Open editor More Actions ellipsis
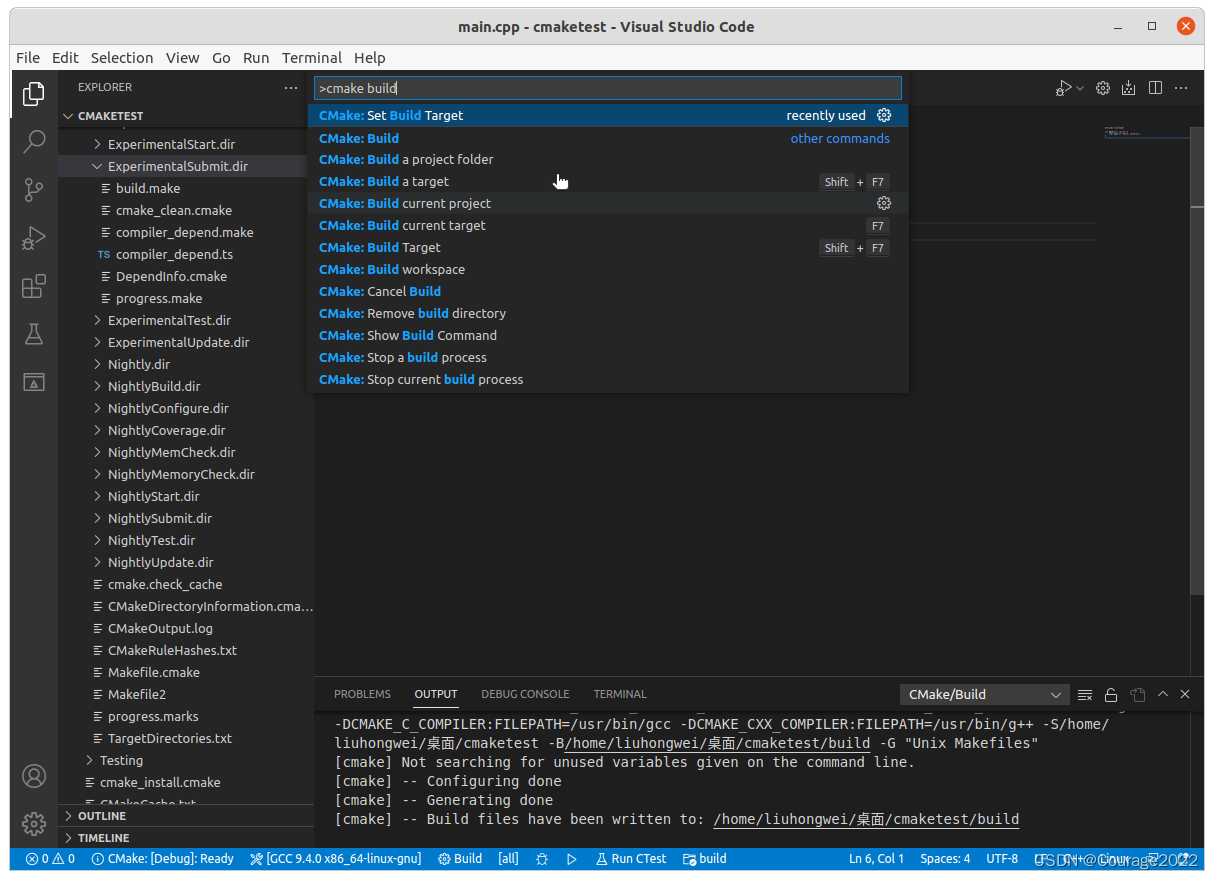The image size is (1214, 880). (1181, 88)
